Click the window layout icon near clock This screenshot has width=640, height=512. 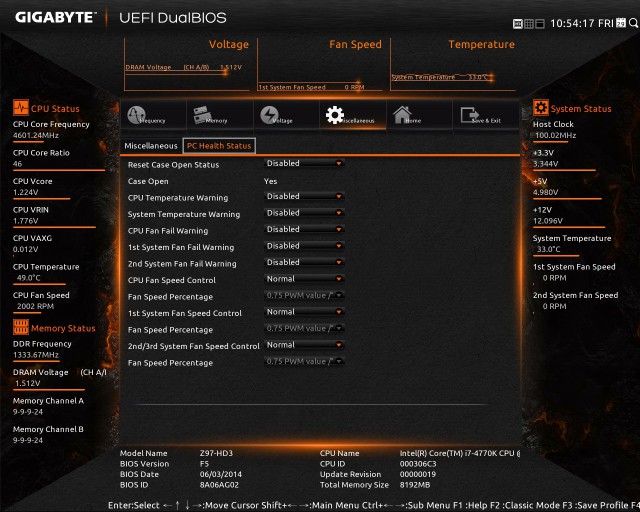[x=540, y=24]
